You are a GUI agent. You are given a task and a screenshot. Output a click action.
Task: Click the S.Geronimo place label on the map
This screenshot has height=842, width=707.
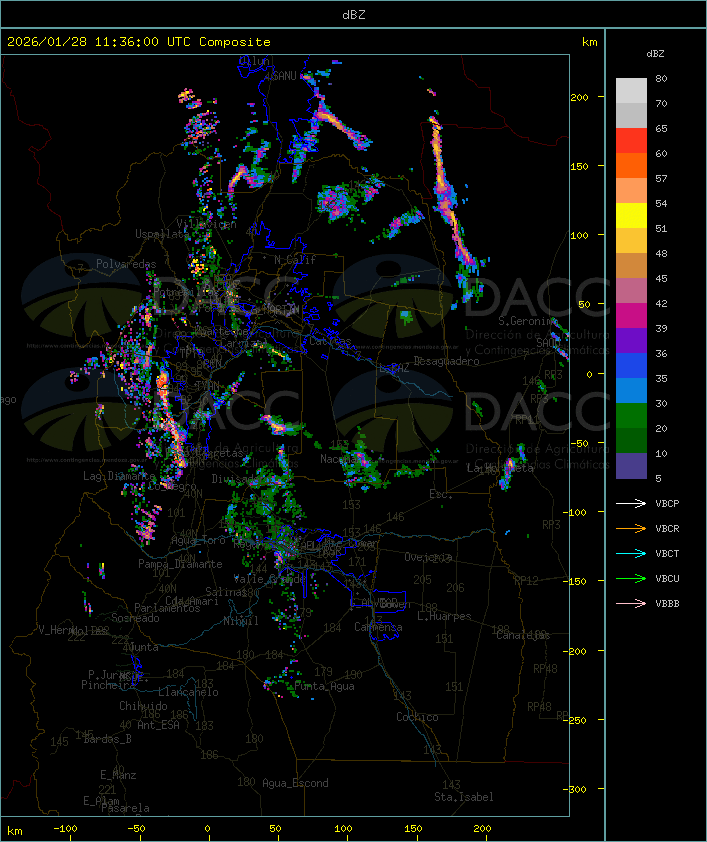tap(528, 321)
